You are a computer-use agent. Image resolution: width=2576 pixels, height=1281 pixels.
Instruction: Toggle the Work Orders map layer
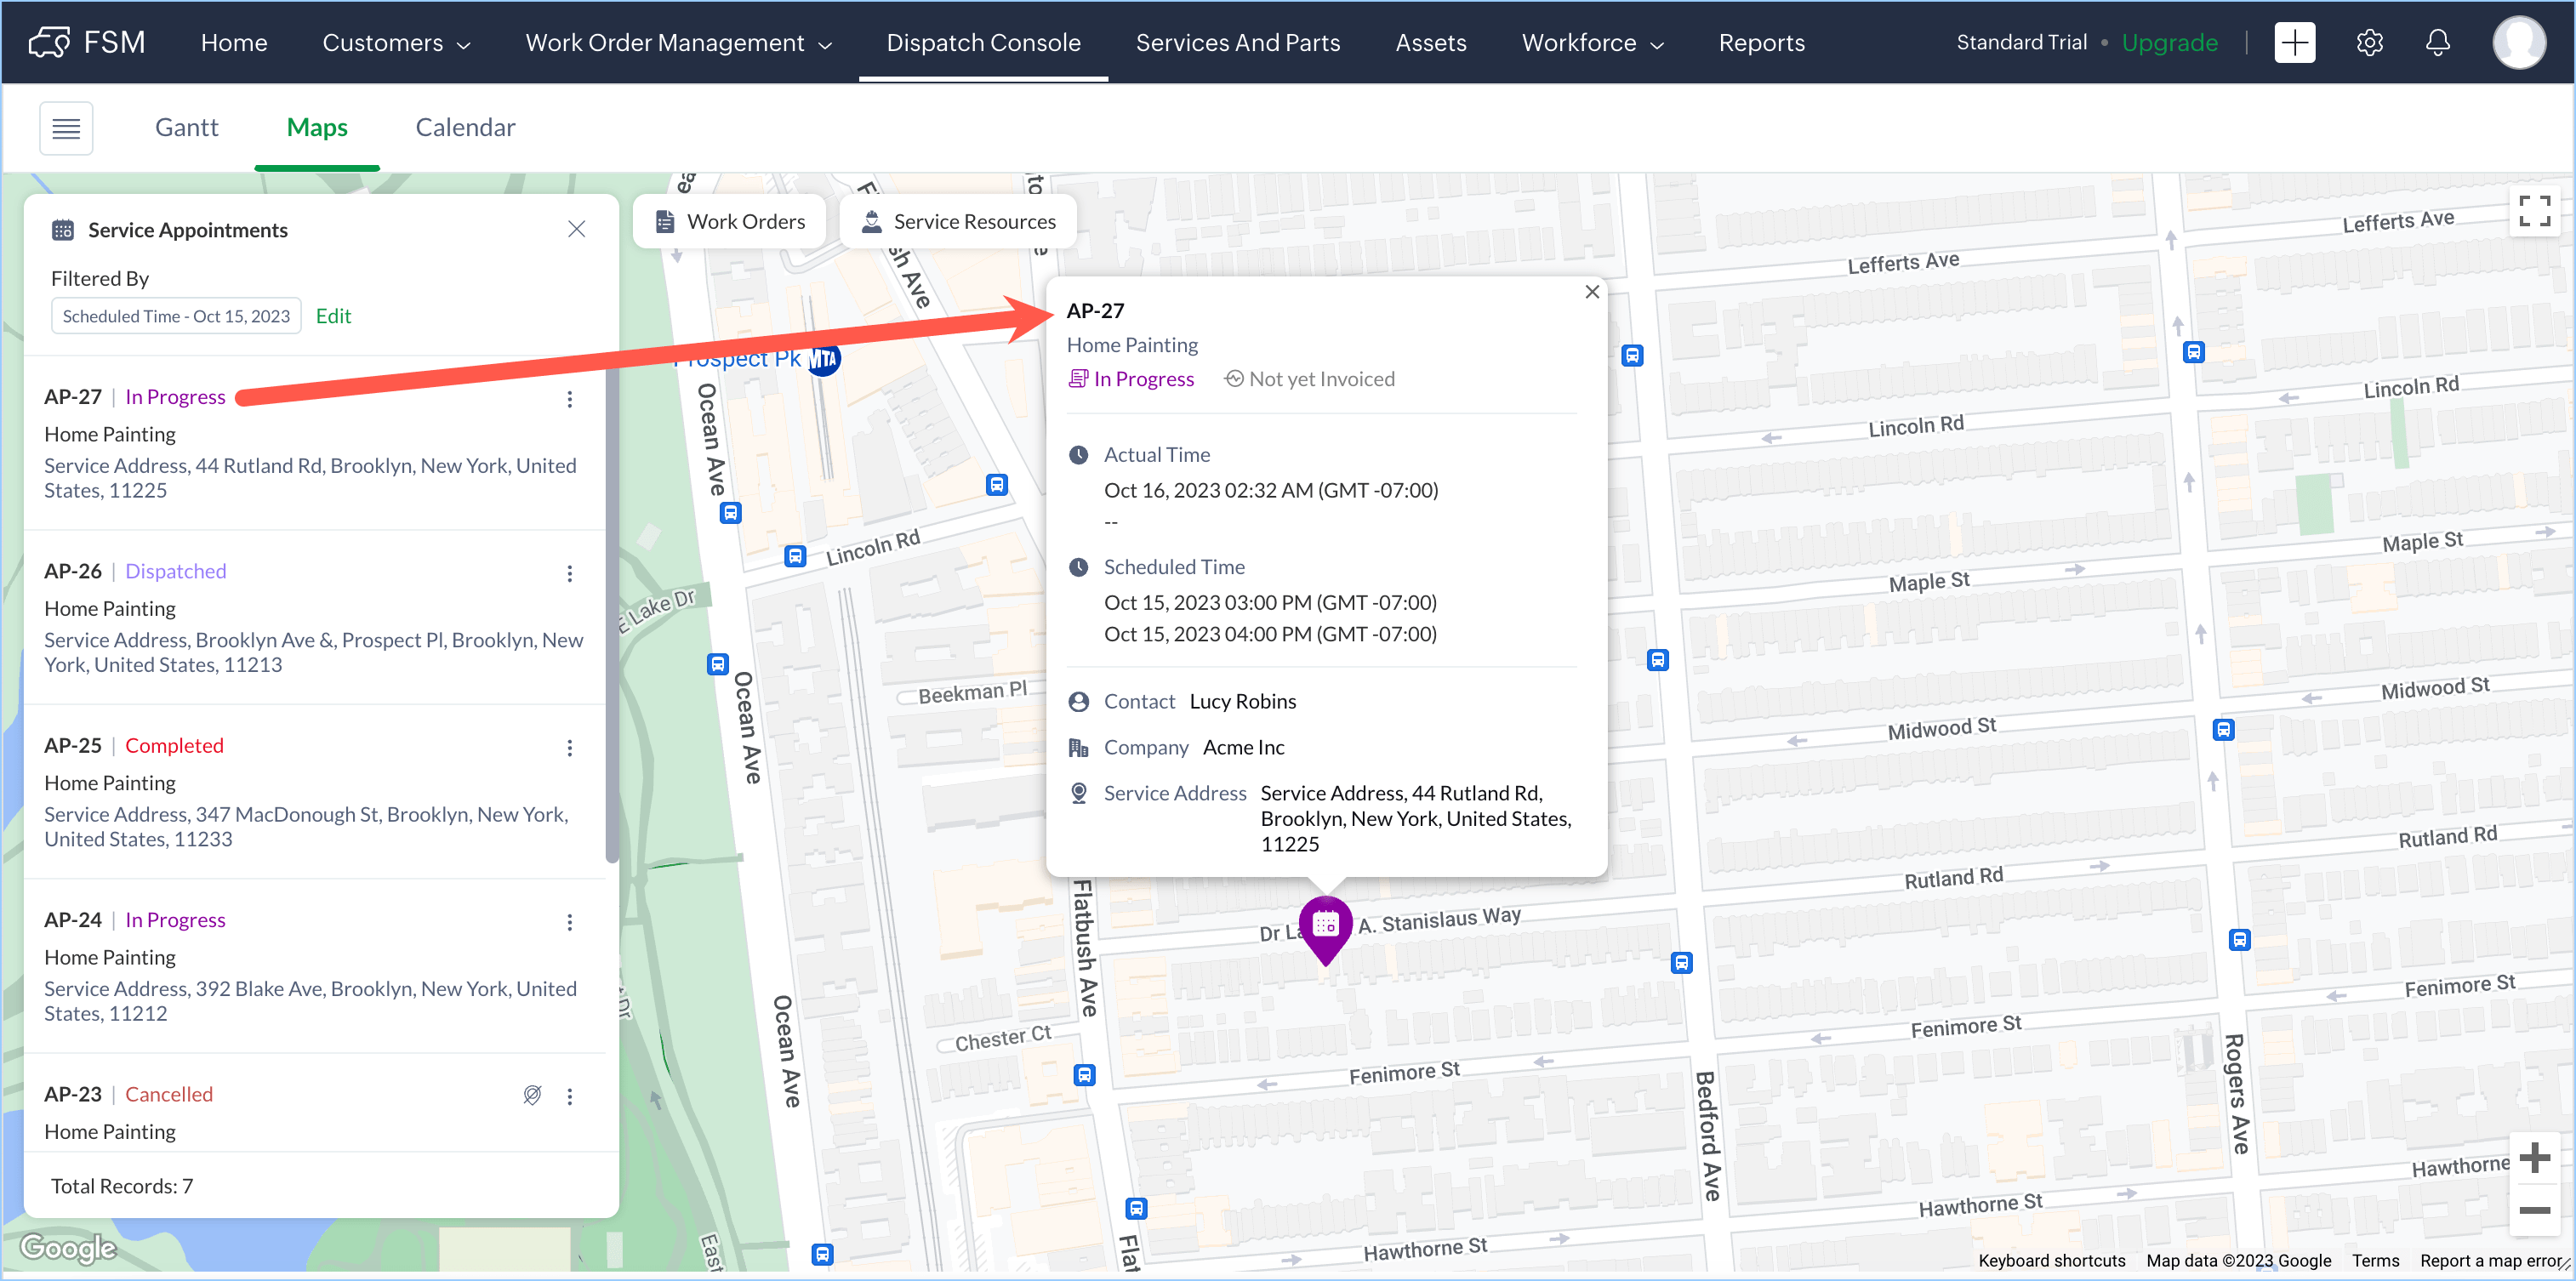pyautogui.click(x=730, y=222)
